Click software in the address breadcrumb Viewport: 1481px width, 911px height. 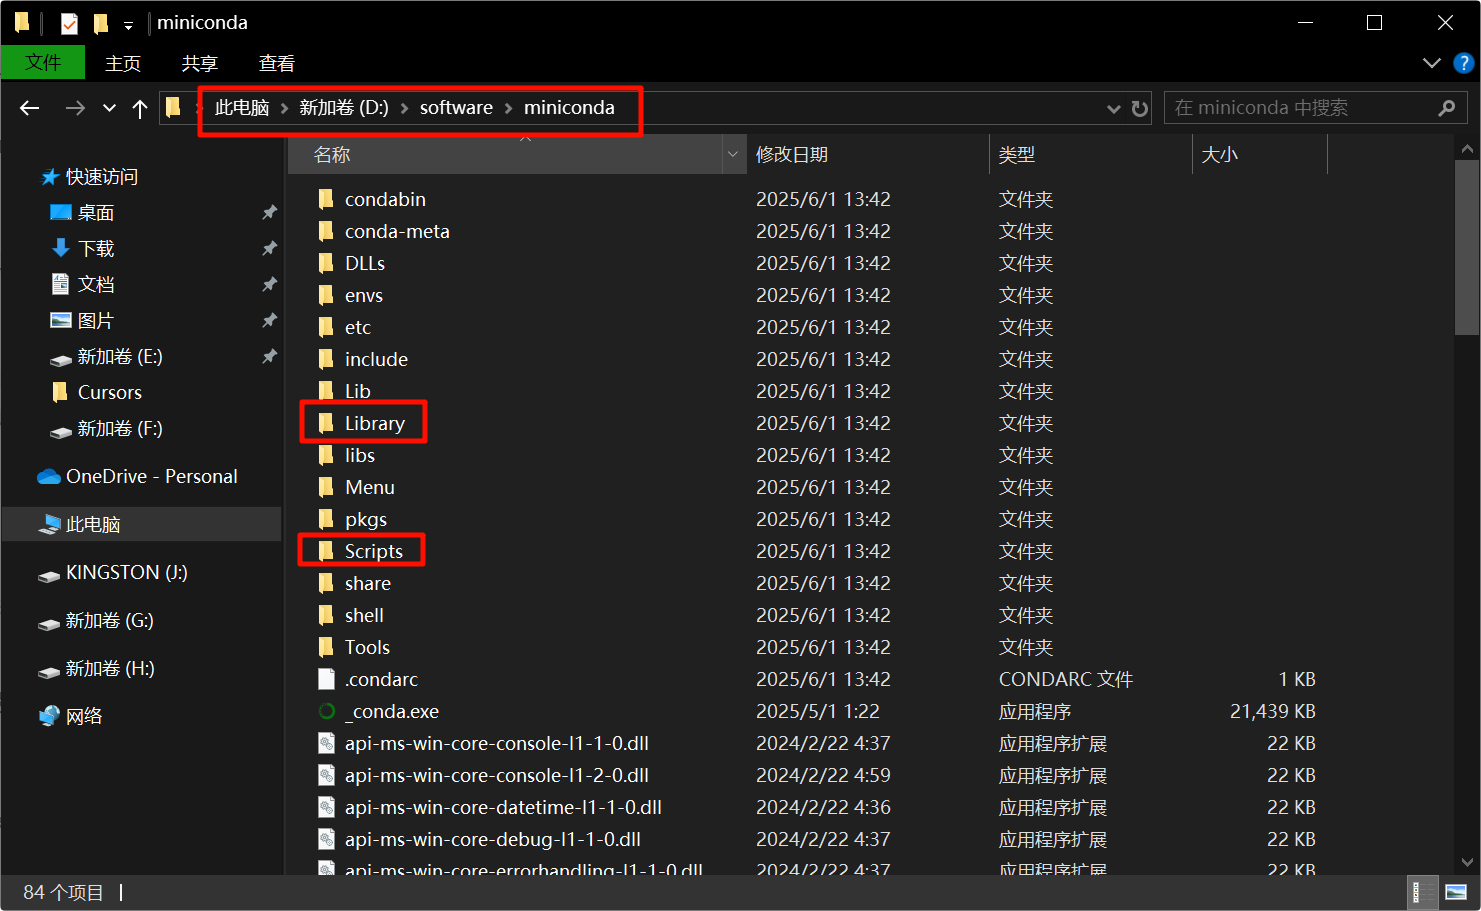[456, 108]
